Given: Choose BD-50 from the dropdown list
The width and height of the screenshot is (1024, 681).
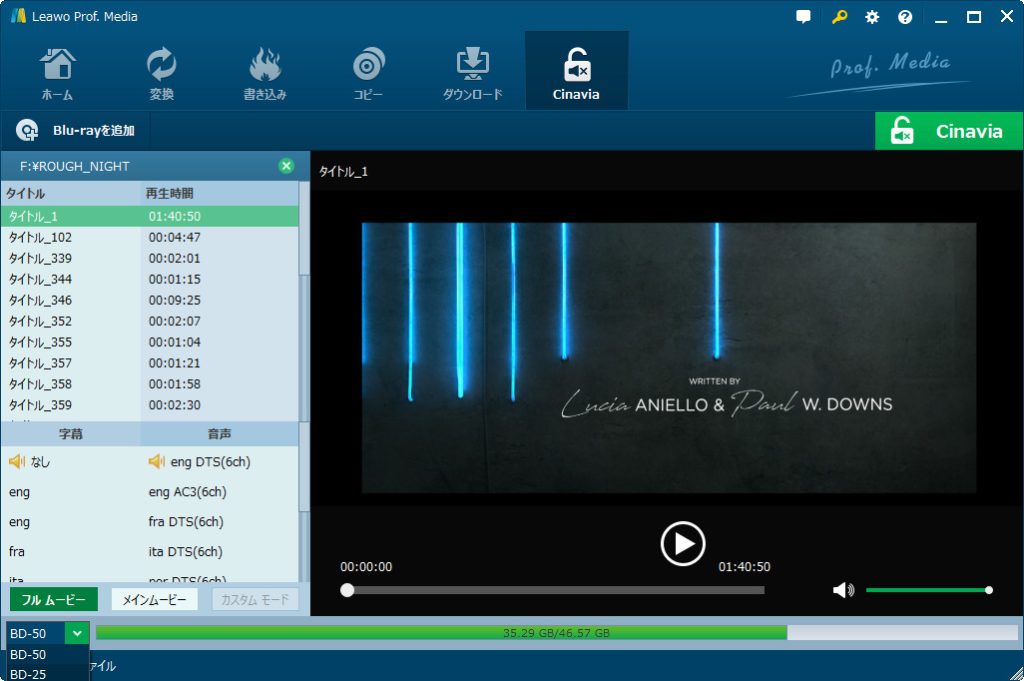Looking at the screenshot, I should tap(47, 654).
